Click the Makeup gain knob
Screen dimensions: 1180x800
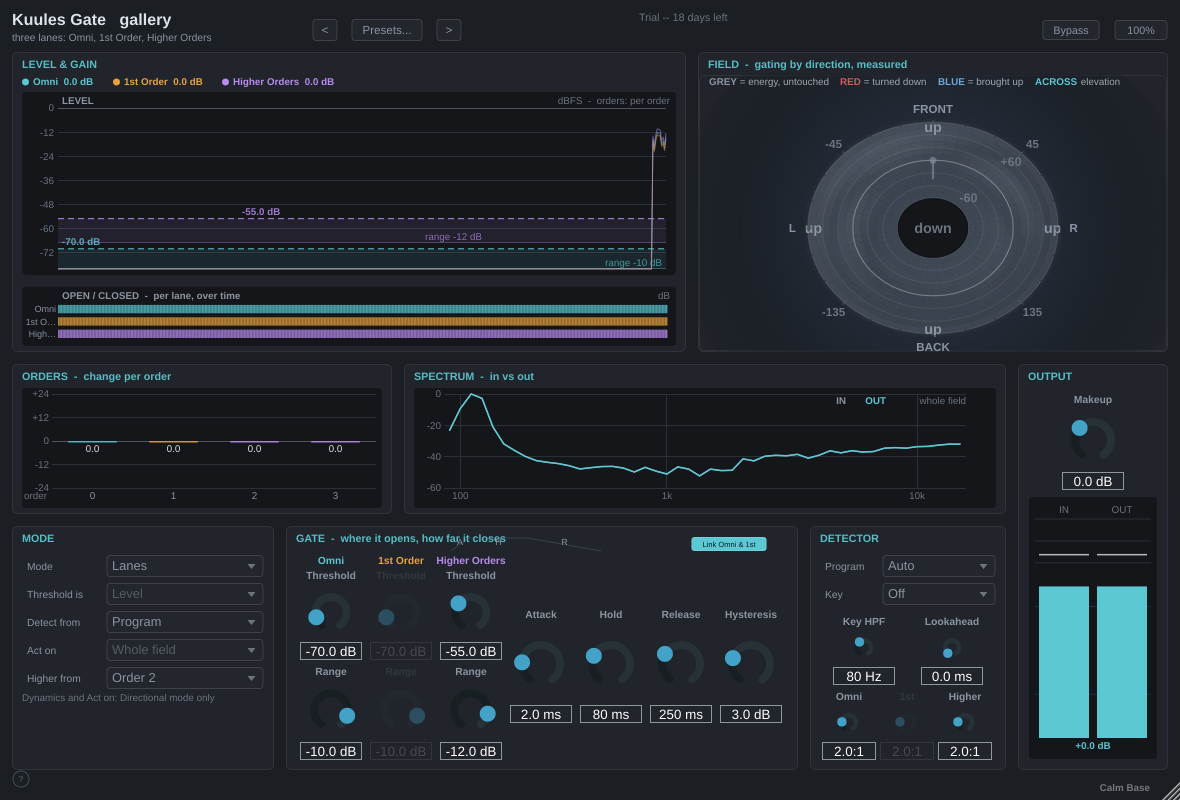1092,439
